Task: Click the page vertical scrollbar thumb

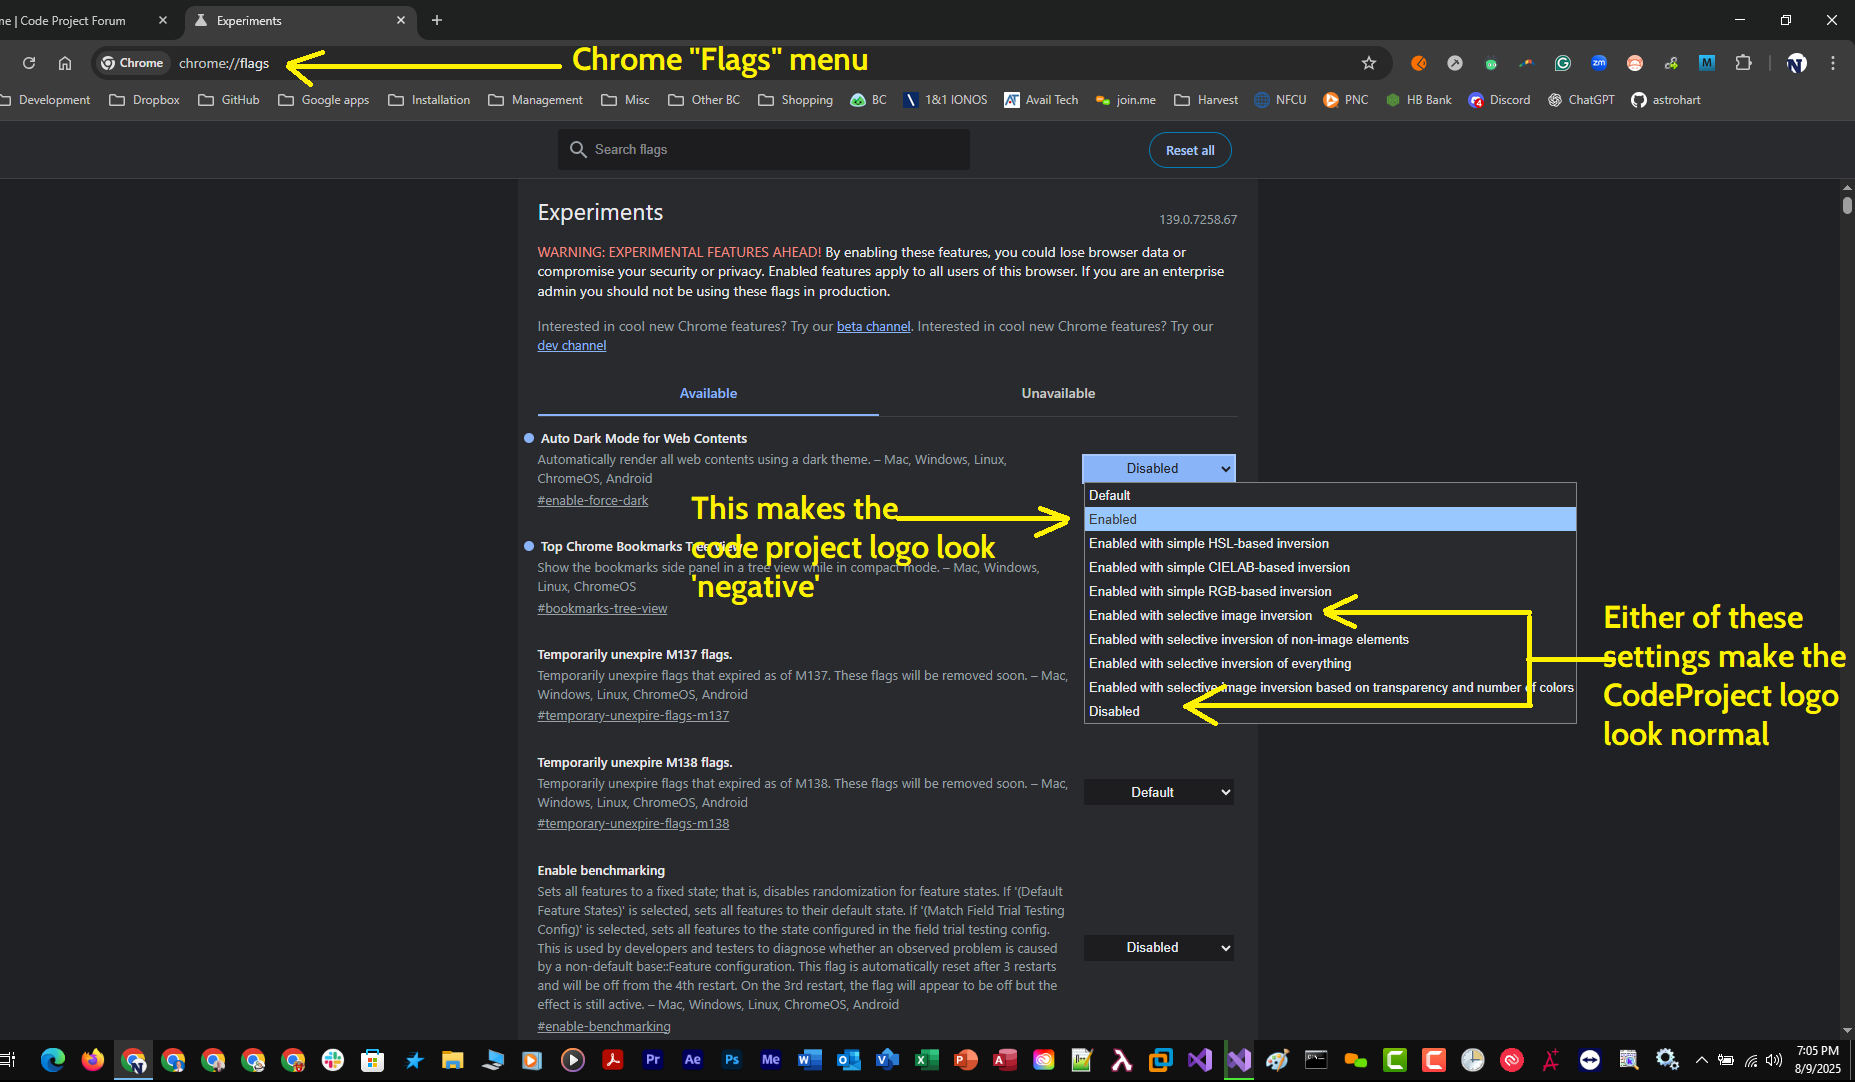Action: (1847, 204)
